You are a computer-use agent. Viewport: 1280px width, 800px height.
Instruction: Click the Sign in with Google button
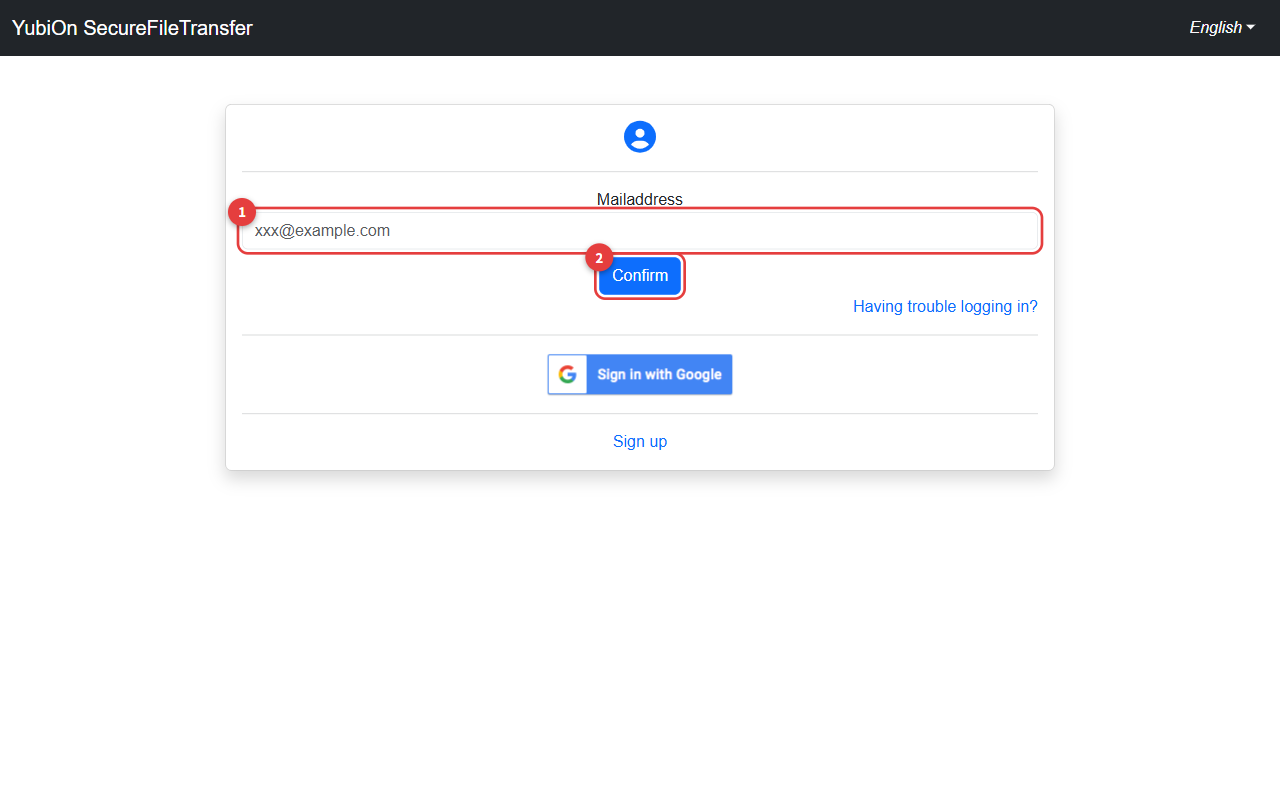point(640,374)
